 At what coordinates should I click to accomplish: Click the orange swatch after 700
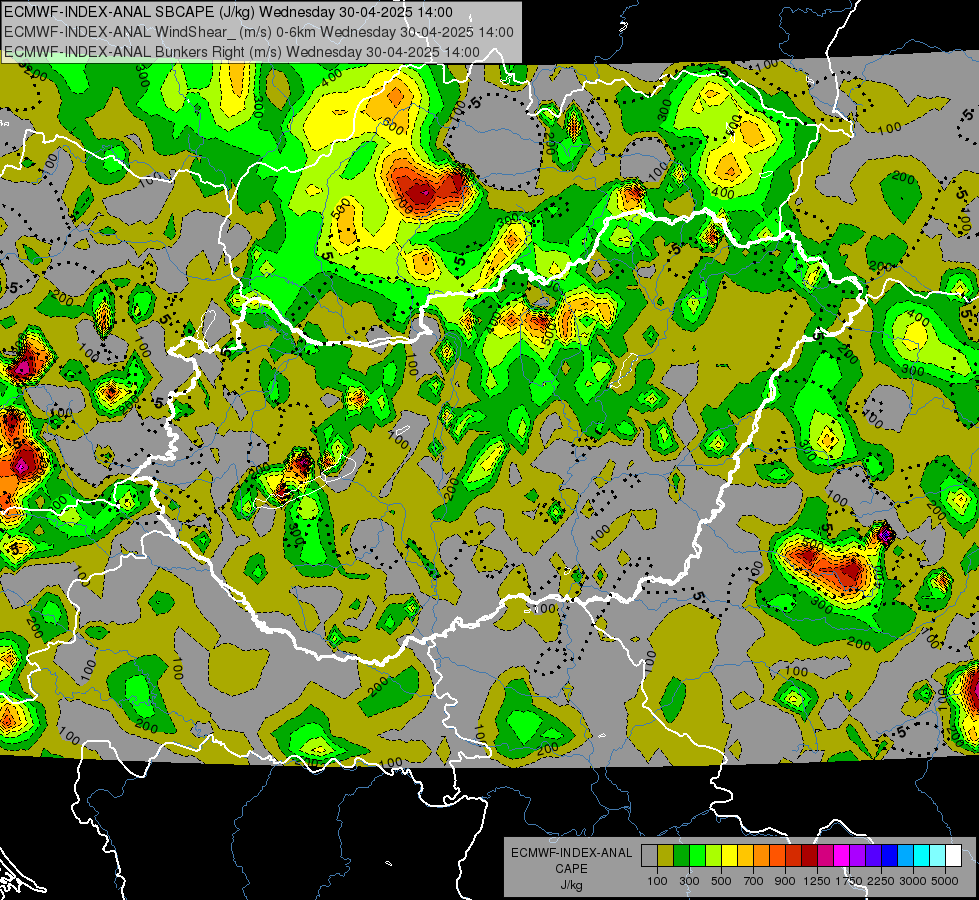click(x=761, y=855)
